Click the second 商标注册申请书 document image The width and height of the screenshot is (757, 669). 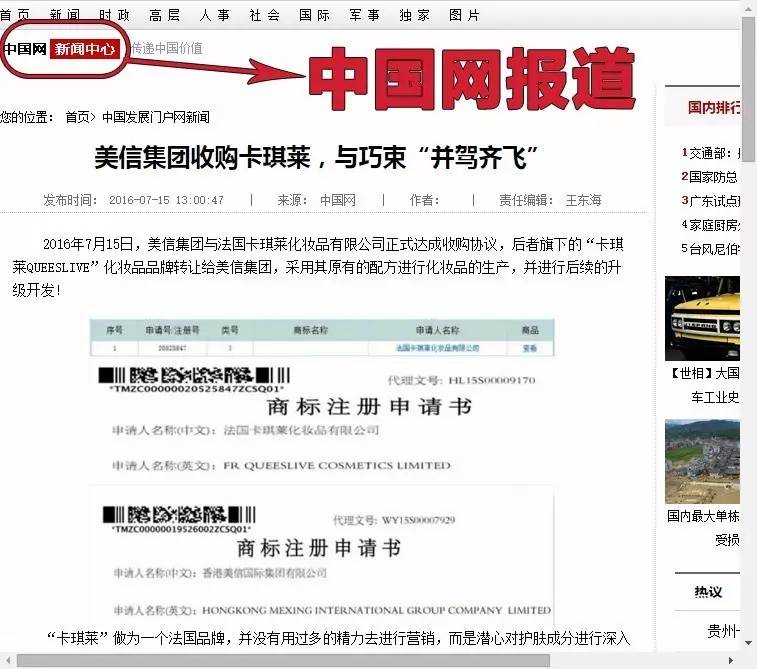pyautogui.click(x=322, y=555)
